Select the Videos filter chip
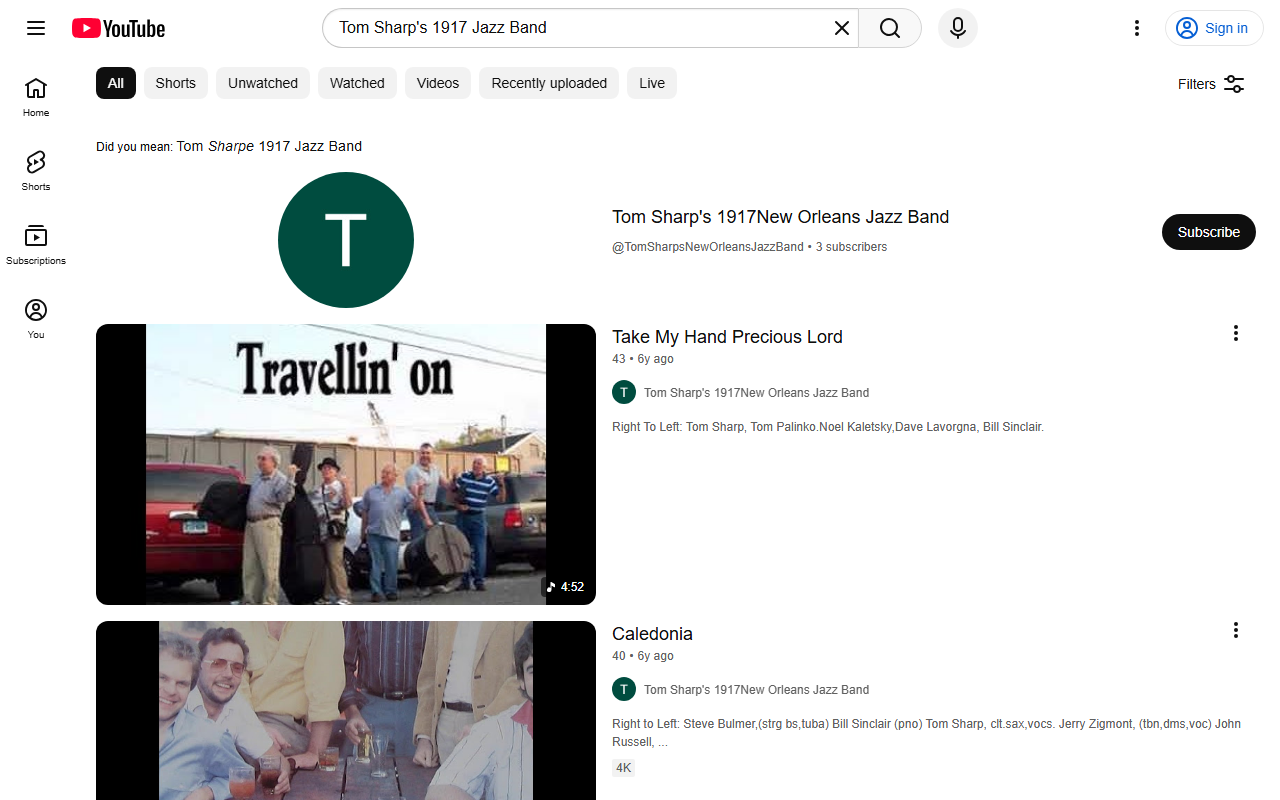 pyautogui.click(x=438, y=83)
